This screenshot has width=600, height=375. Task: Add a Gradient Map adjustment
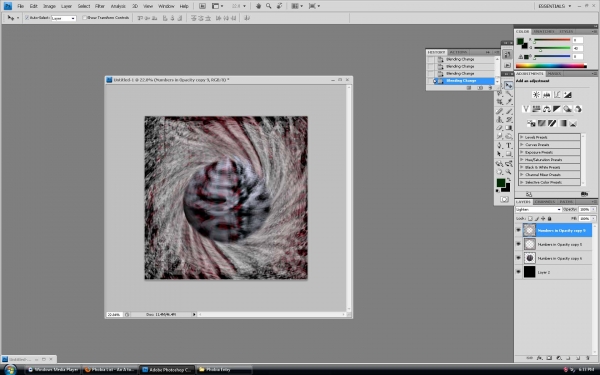(562, 123)
